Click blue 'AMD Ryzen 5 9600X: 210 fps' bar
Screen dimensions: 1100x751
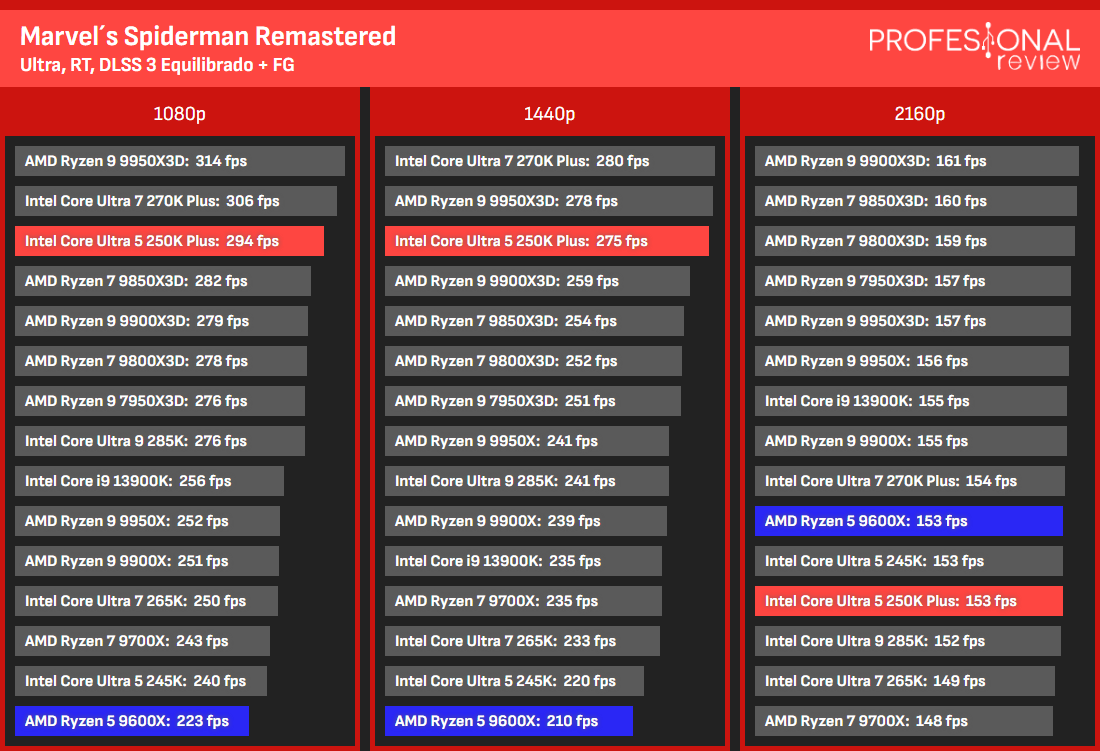tap(509, 721)
